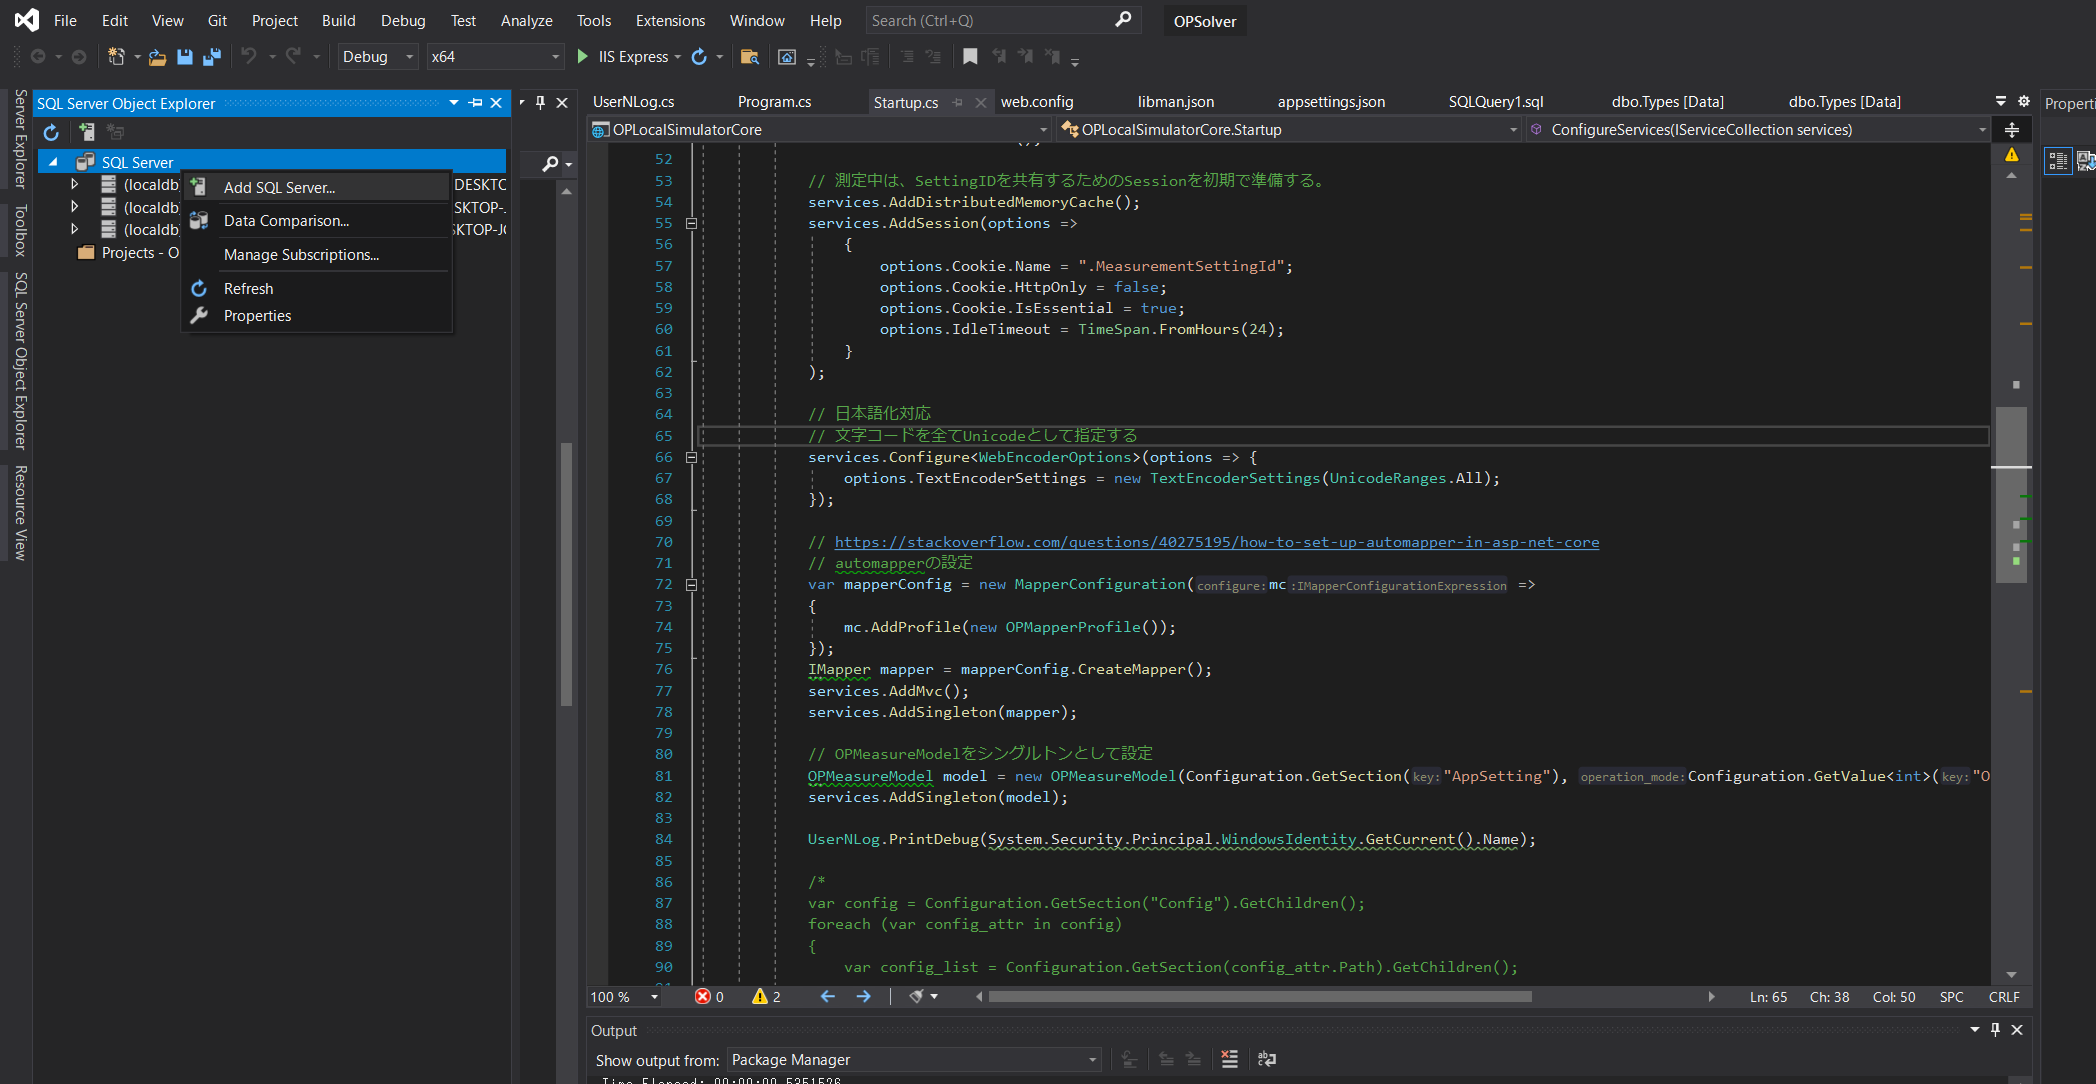This screenshot has width=2096, height=1084.
Task: Expand the first localdb database node
Action: (x=75, y=184)
